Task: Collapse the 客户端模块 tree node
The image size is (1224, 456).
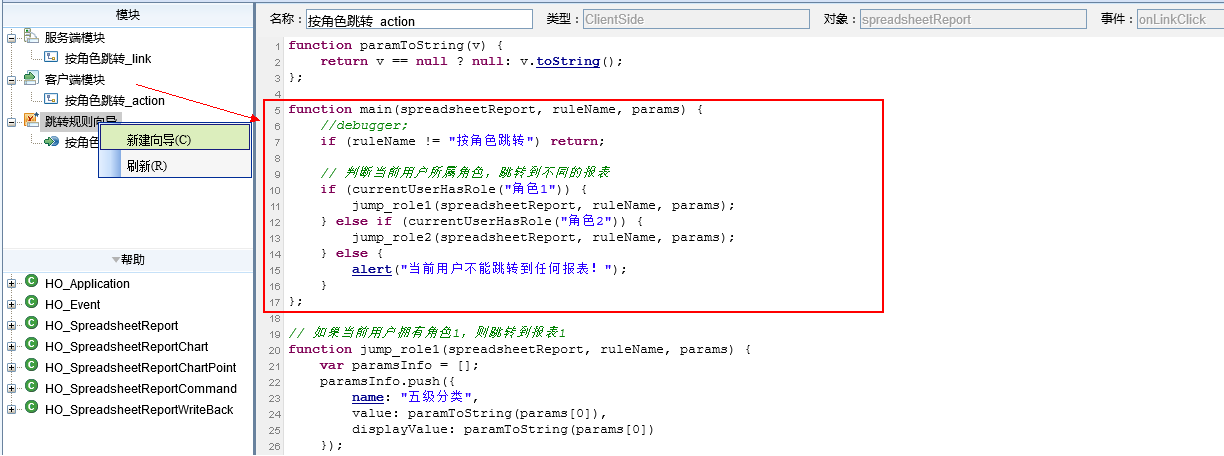Action: (12, 79)
